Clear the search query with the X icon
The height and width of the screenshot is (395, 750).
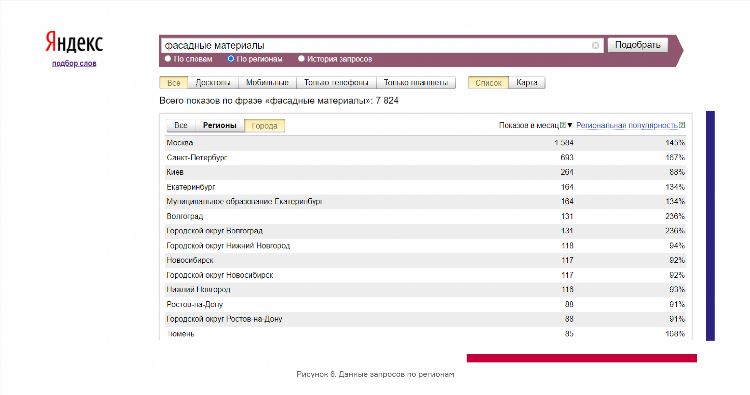point(596,45)
